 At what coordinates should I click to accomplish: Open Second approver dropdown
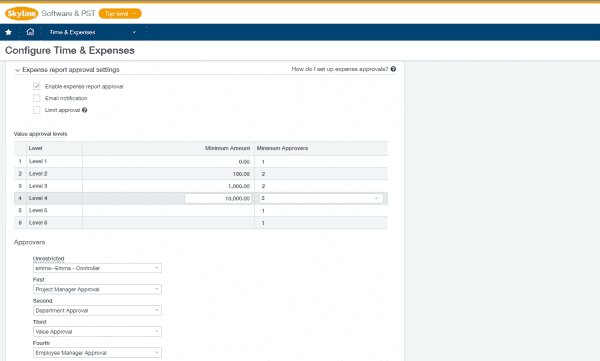point(97,310)
